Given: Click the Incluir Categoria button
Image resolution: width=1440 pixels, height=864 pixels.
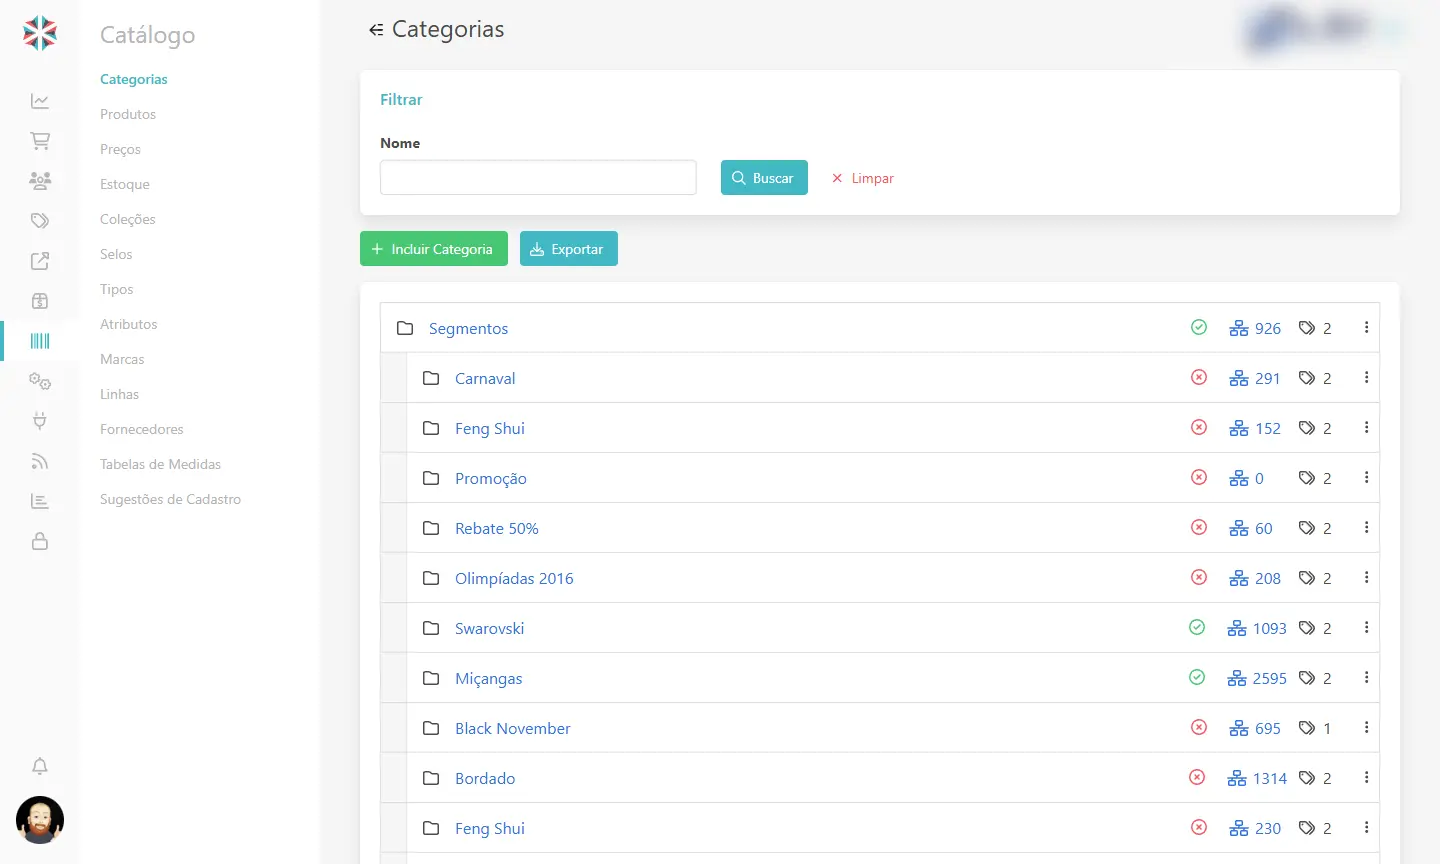Looking at the screenshot, I should click(433, 248).
